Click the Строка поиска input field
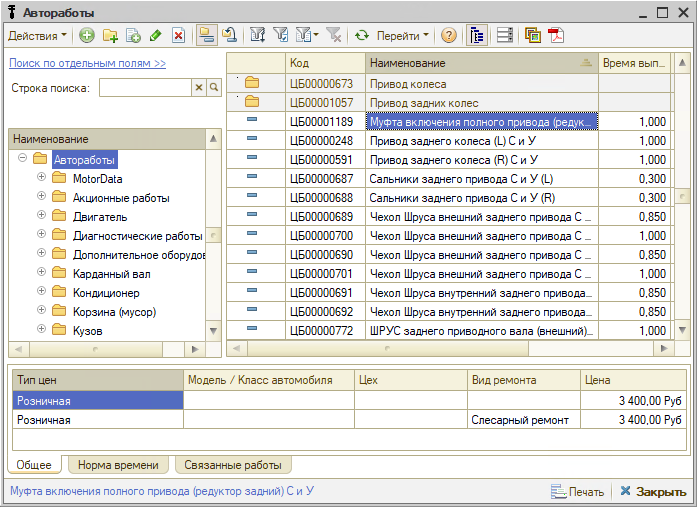The image size is (697, 507). 144,88
